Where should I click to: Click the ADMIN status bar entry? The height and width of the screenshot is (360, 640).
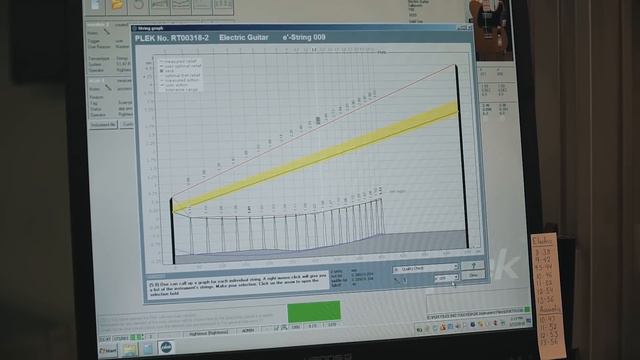248,331
